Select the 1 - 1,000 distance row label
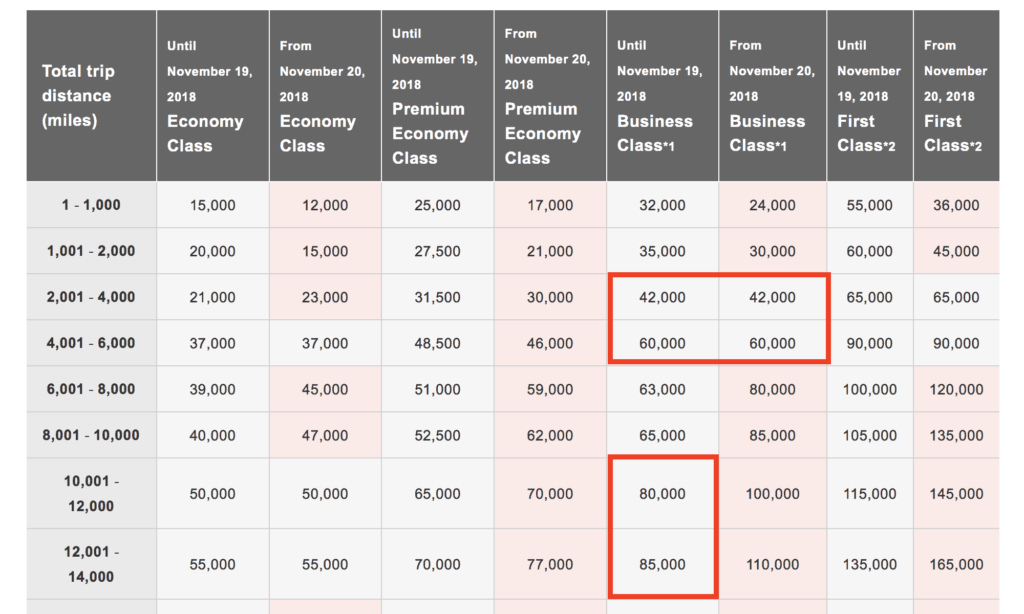Image resolution: width=1024 pixels, height=614 pixels. point(91,205)
